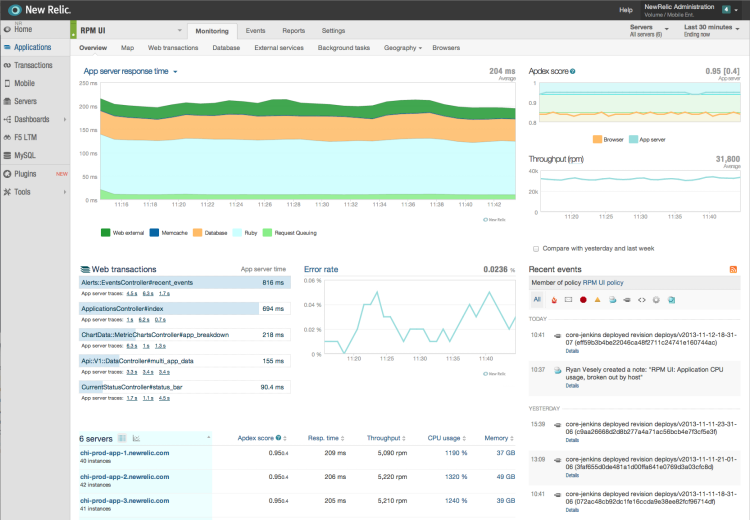Click the New Relic logo

pos(39,10)
